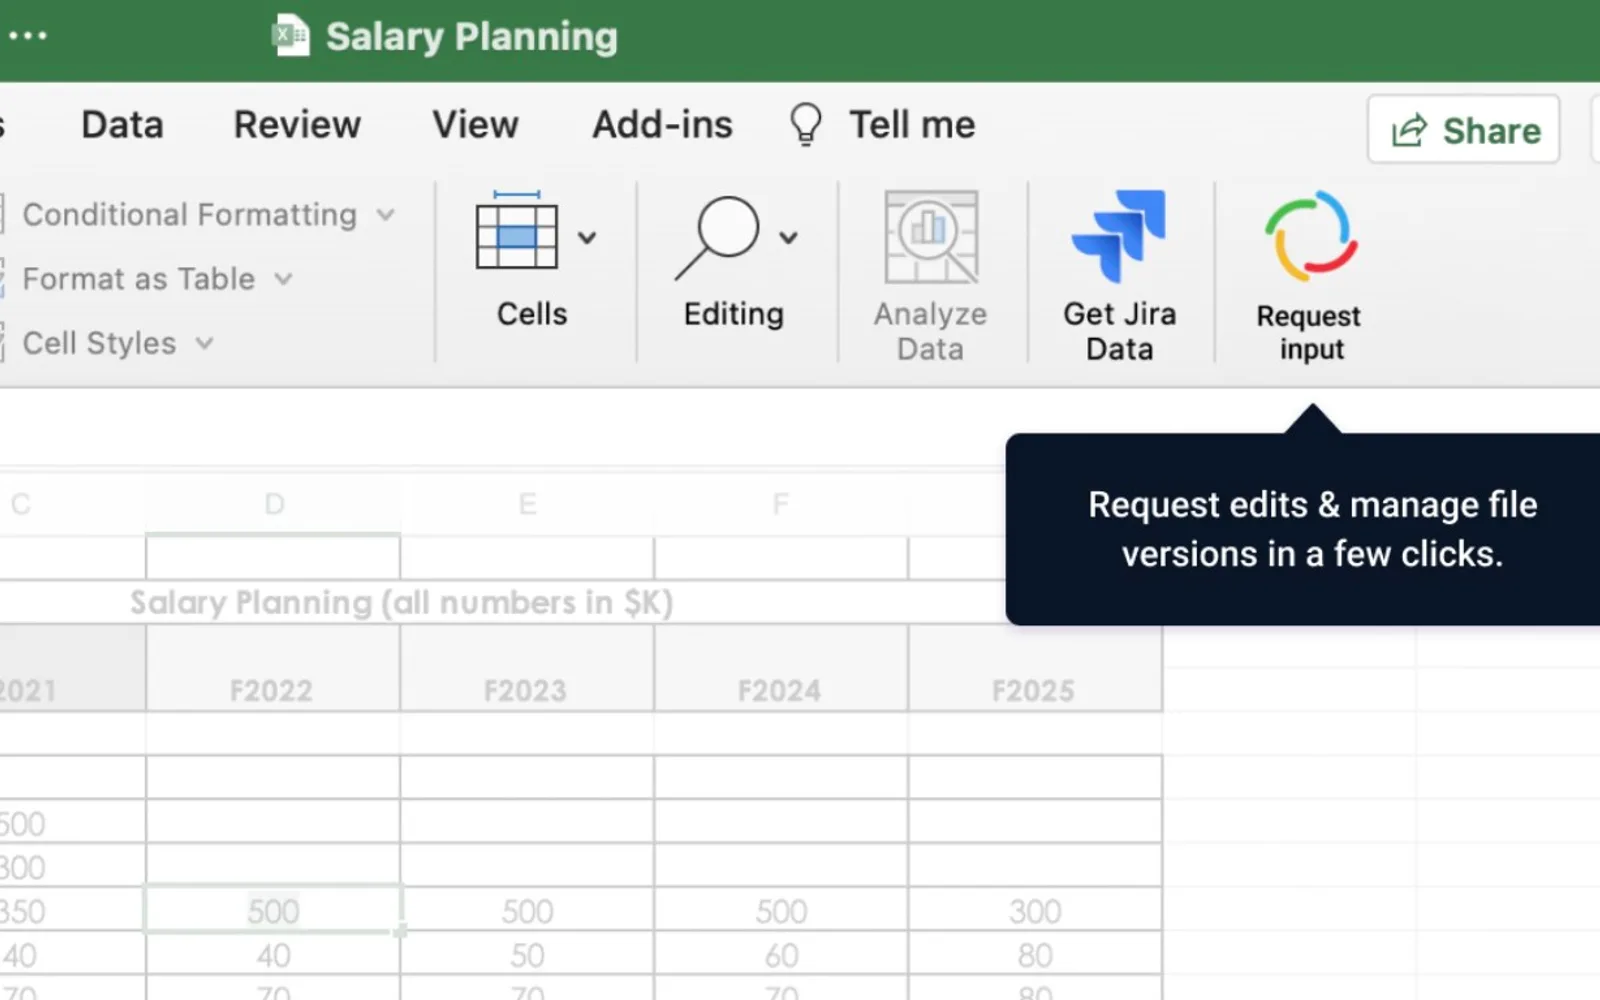Click the F2023 header cell
1600x1000 pixels.
click(527, 668)
